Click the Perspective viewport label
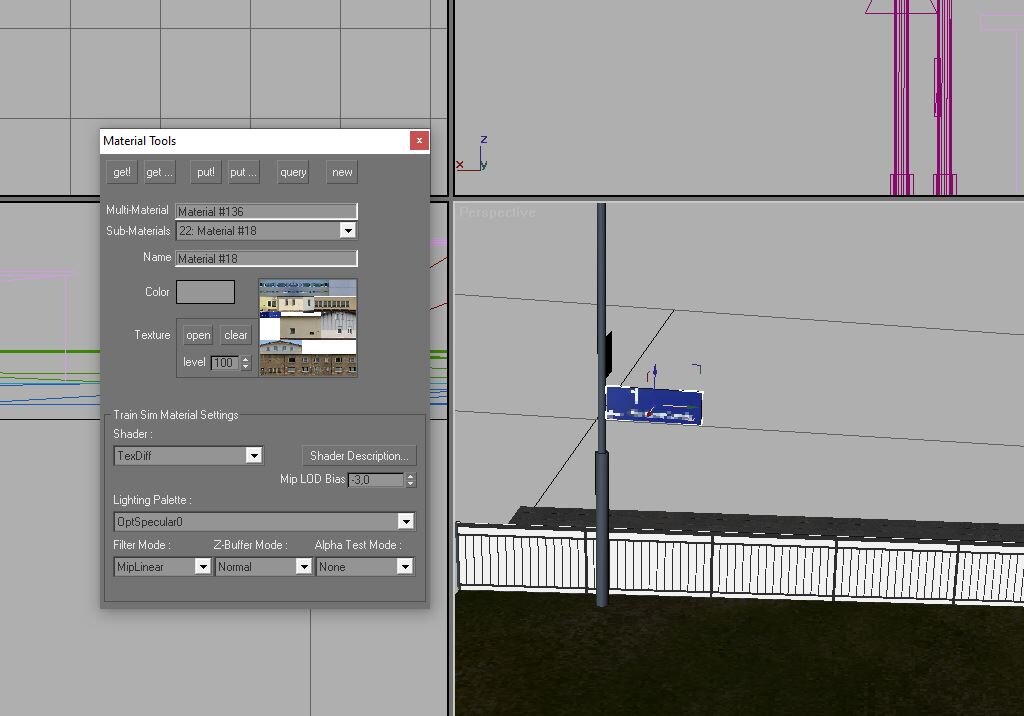The image size is (1024, 716). click(x=497, y=212)
